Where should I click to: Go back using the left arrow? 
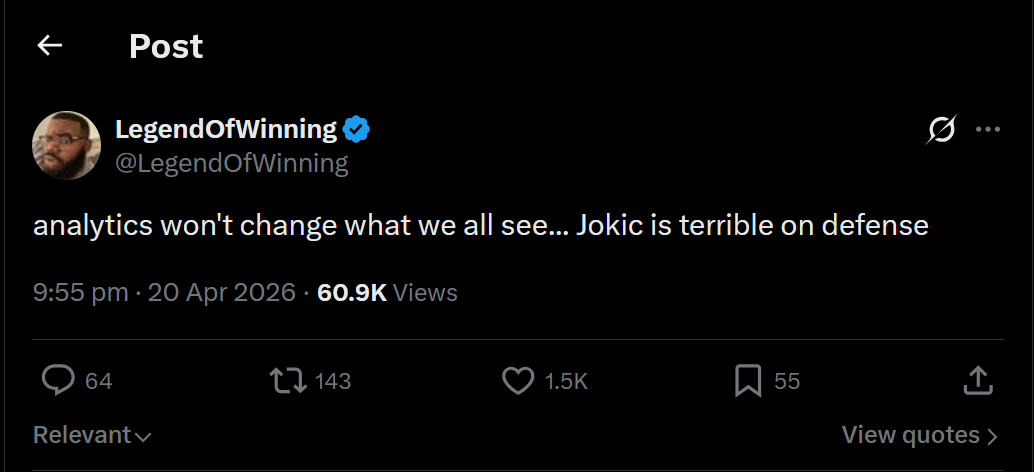pyautogui.click(x=49, y=45)
